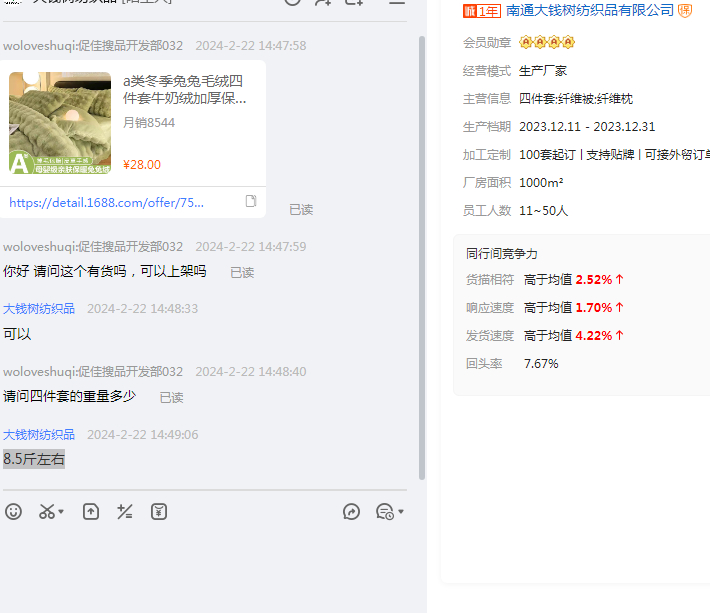Click the copy icon beside product link
The image size is (710, 613).
coord(251,202)
